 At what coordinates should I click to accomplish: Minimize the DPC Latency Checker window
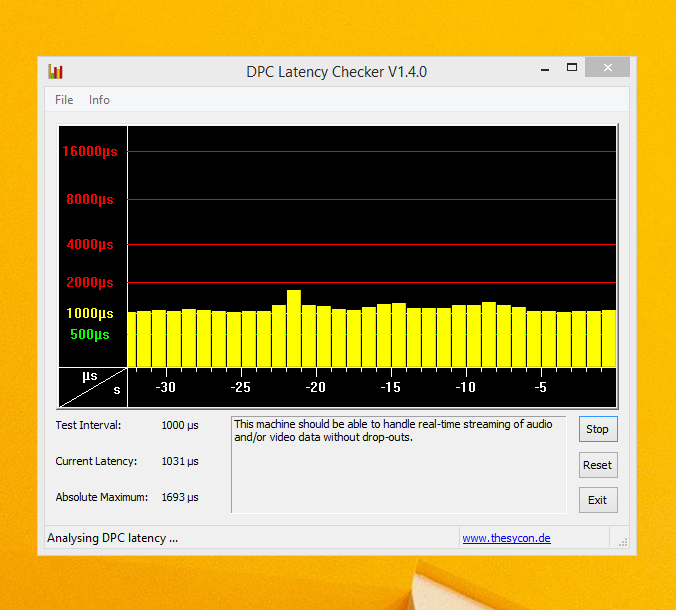pos(544,70)
